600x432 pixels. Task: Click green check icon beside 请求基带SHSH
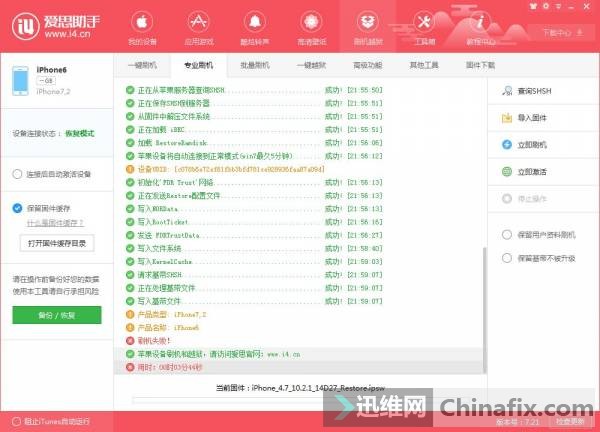pyautogui.click(x=130, y=275)
